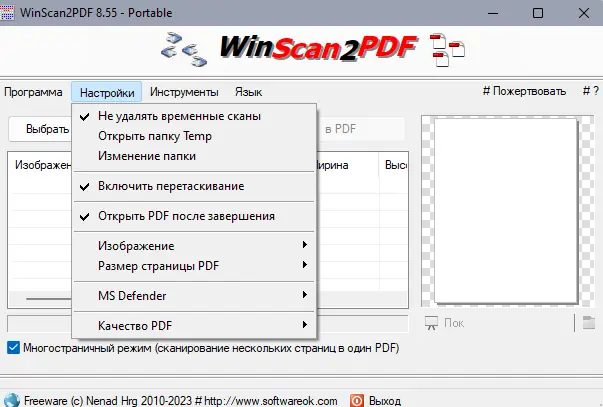Toggle 'Открыть PDF после завершения' option
The height and width of the screenshot is (407, 603).
(194, 216)
